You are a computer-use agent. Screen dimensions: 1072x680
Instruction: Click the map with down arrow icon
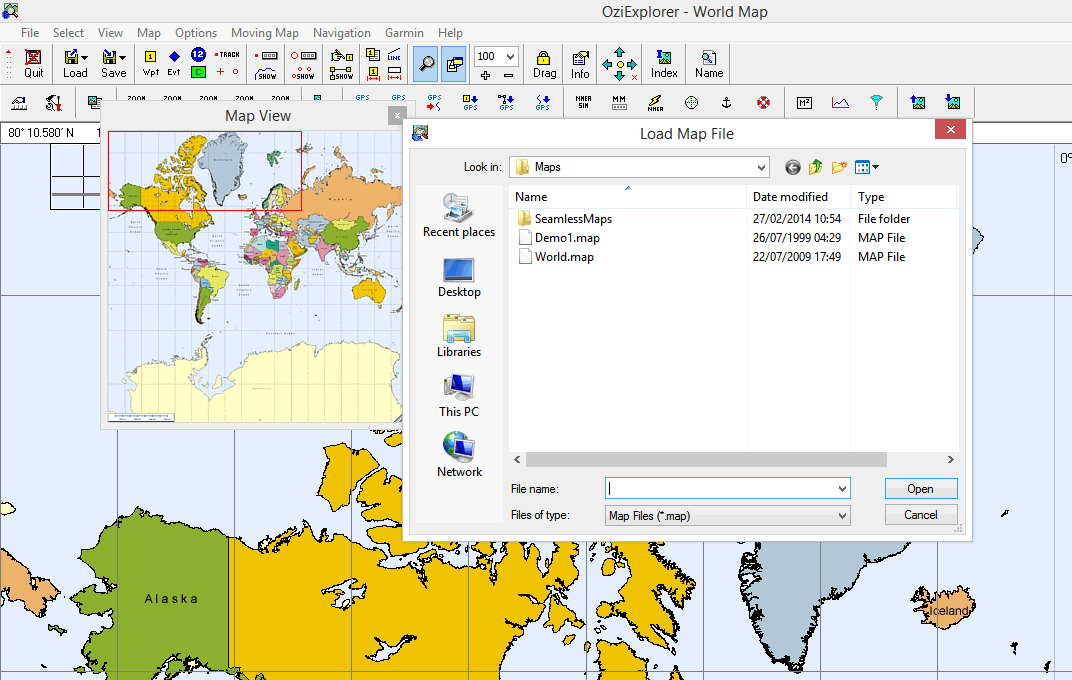click(x=953, y=103)
